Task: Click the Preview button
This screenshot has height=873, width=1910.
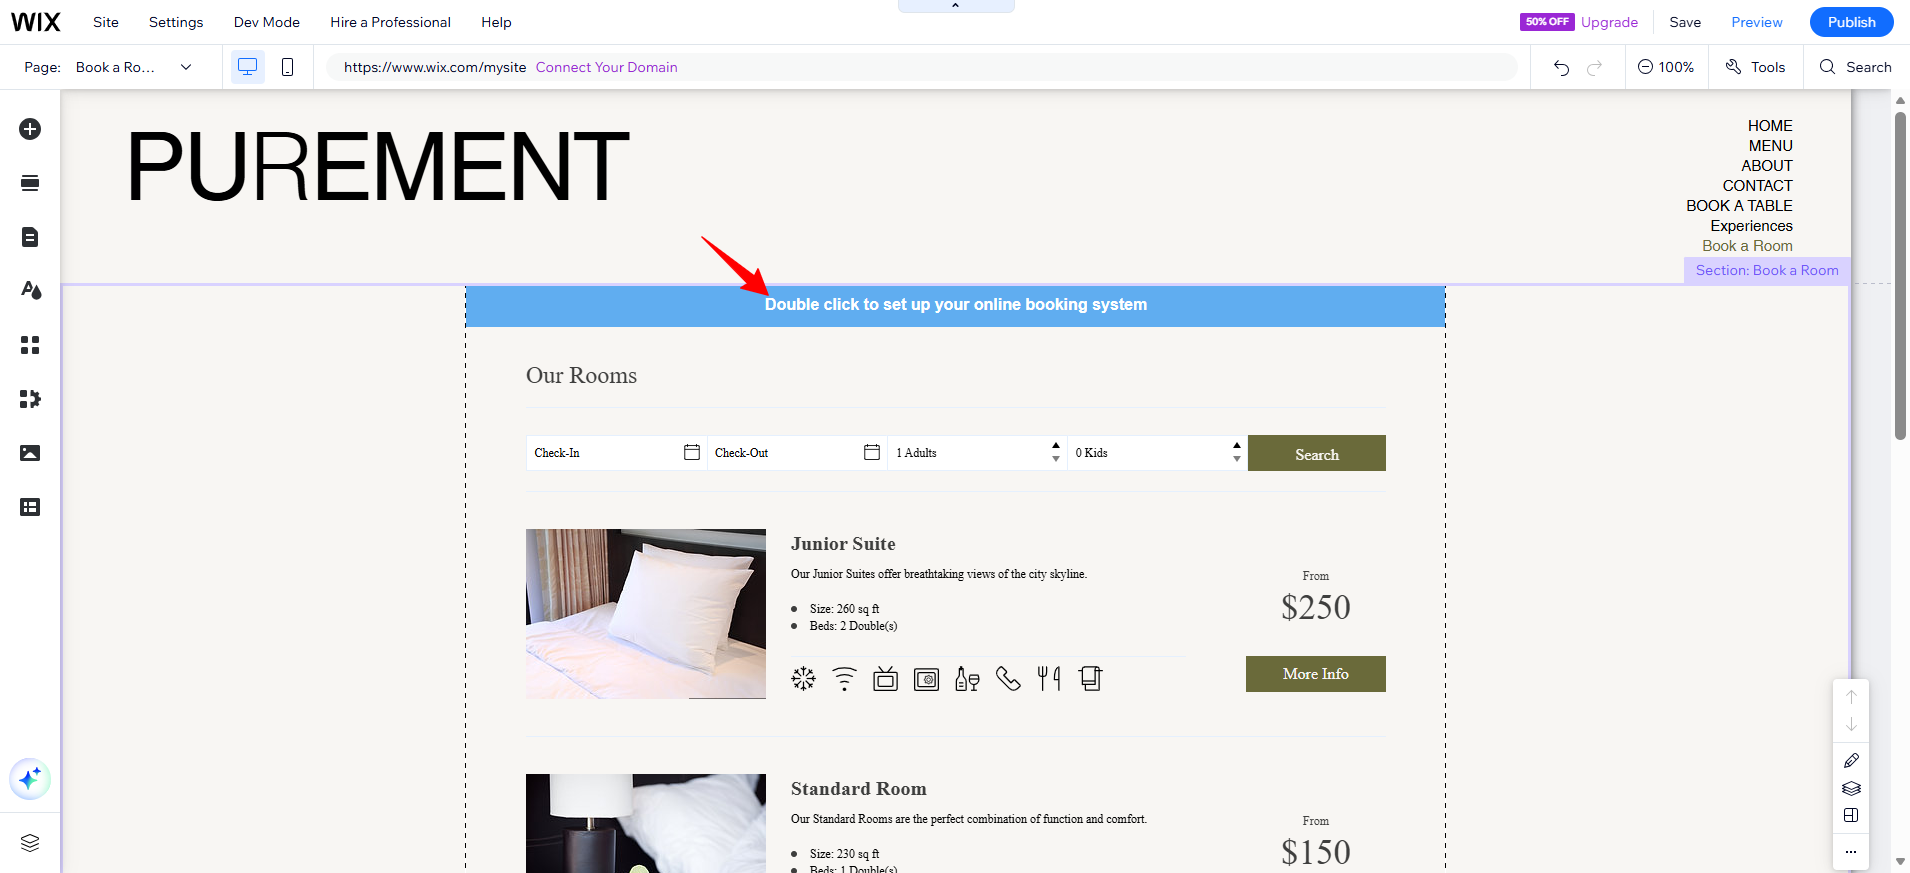Action: pos(1757,22)
